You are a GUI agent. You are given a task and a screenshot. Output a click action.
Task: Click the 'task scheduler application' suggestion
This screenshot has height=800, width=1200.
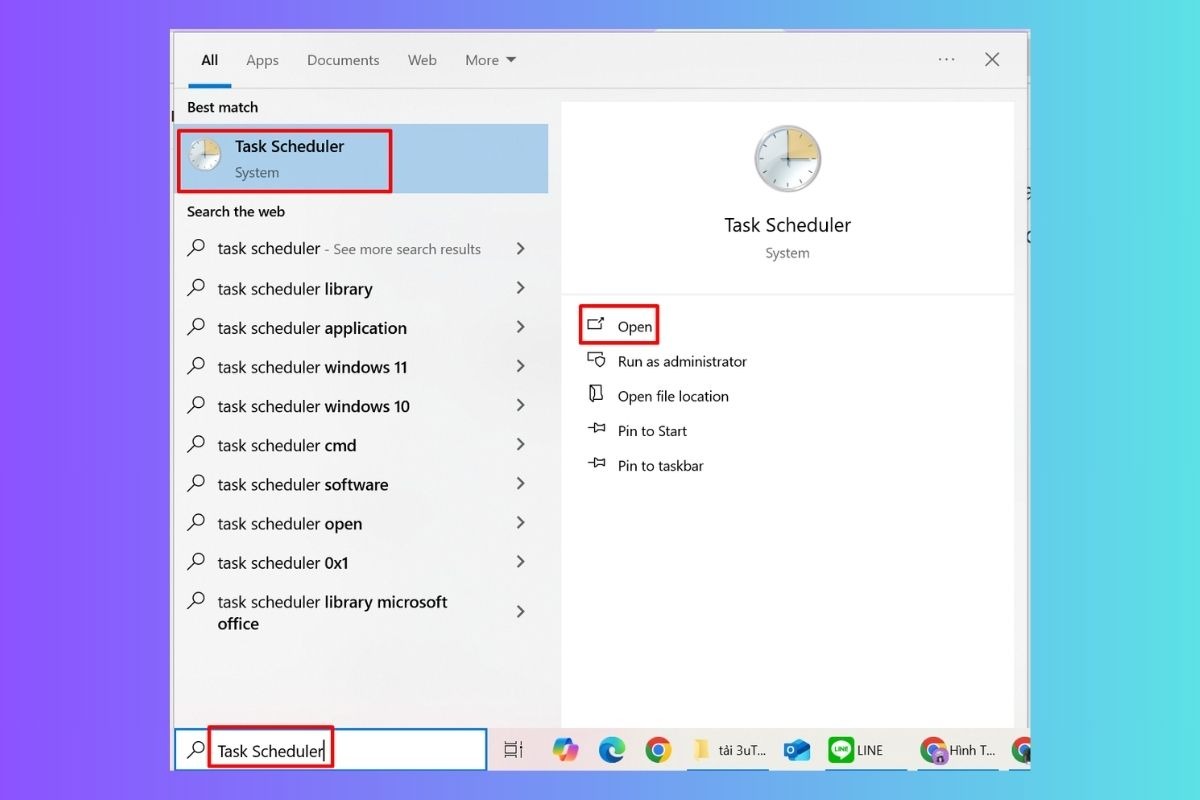tap(312, 328)
